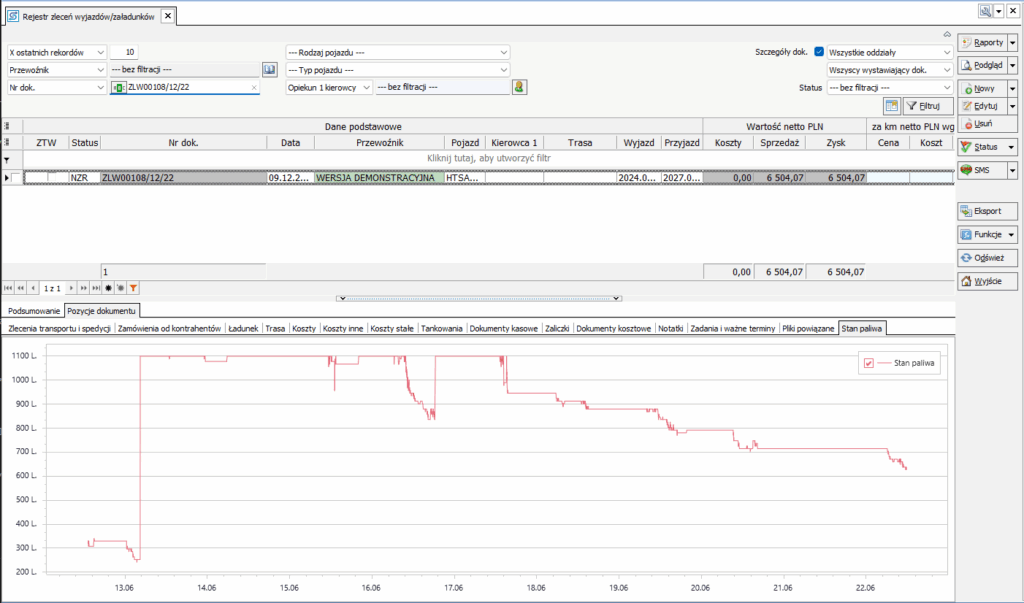Click the grid filter row funnel icon
Image resolution: width=1024 pixels, height=603 pixels.
pos(7,159)
